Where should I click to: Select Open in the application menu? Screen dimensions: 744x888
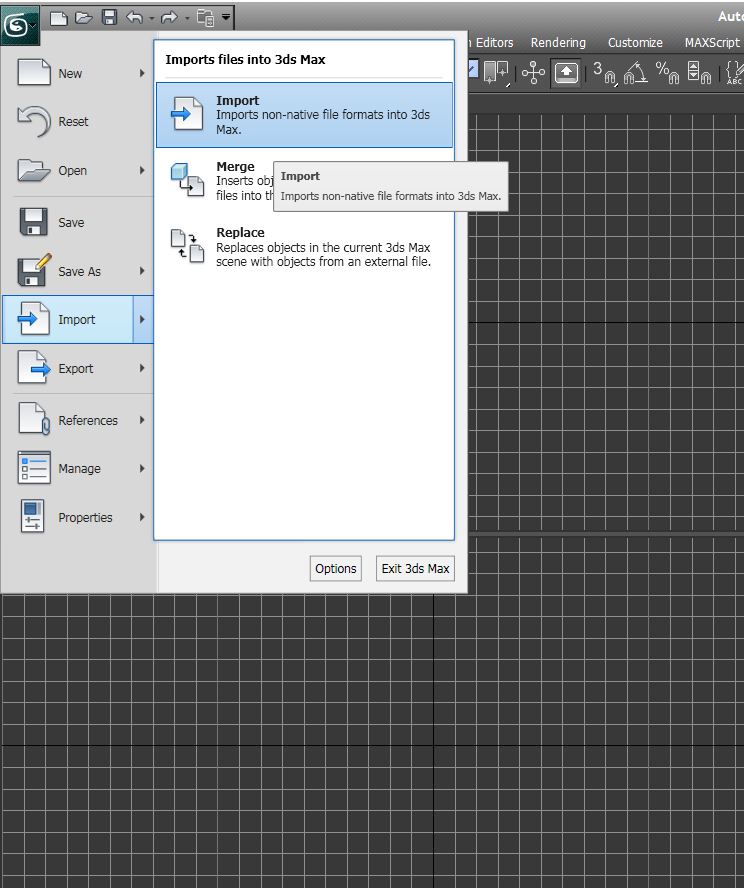(78, 170)
